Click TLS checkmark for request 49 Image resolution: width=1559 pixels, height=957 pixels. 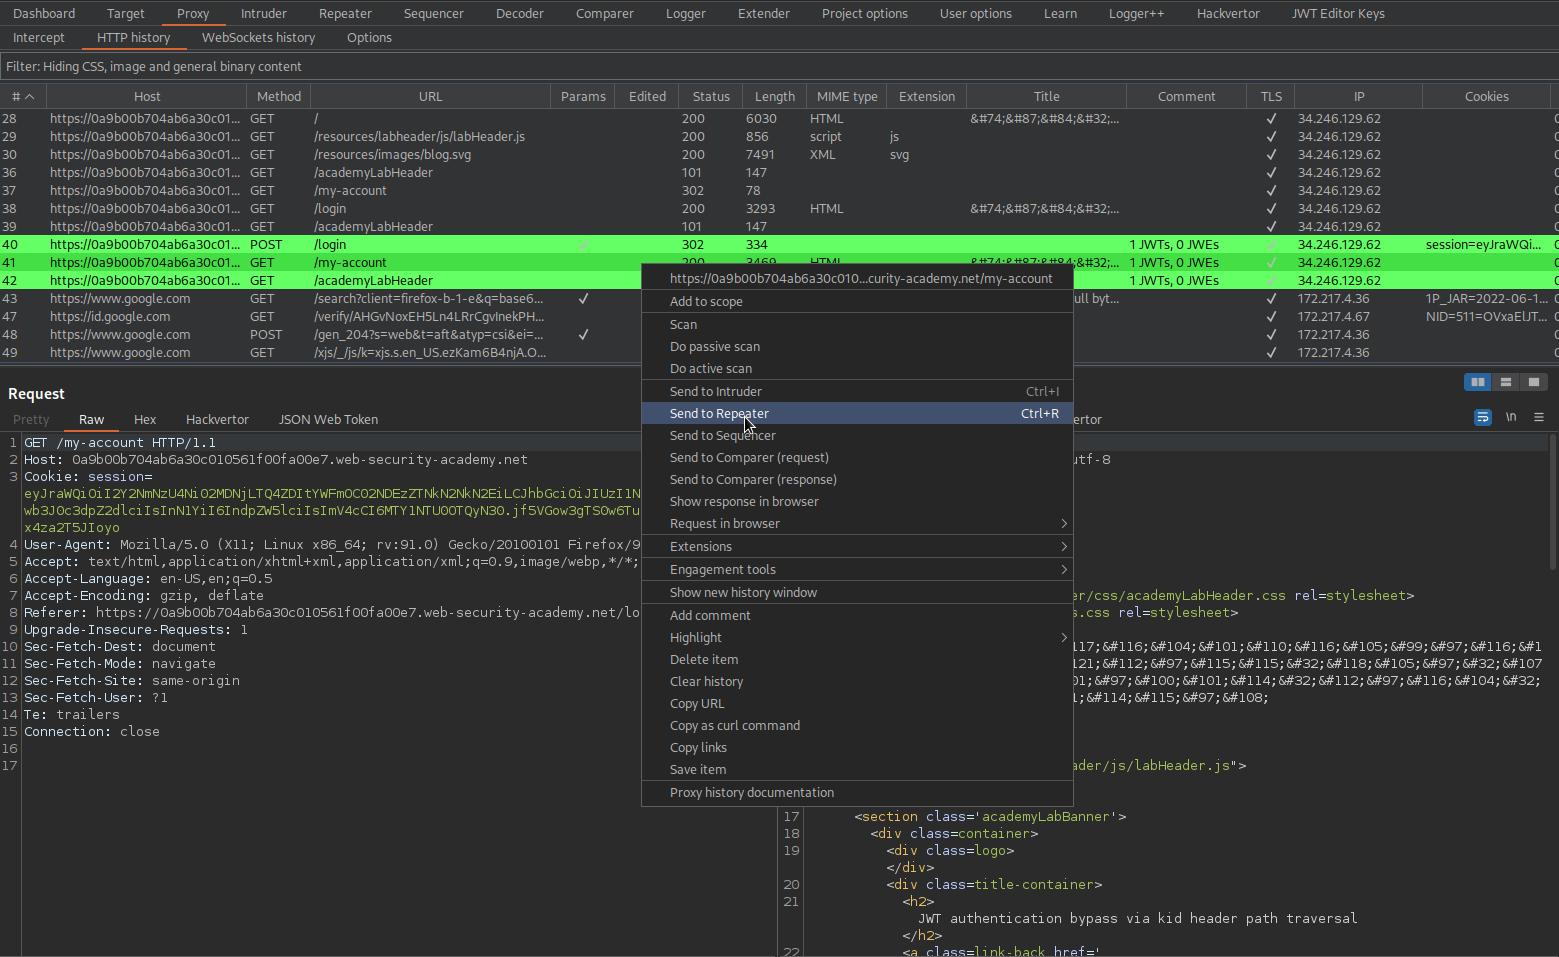[x=1271, y=353]
